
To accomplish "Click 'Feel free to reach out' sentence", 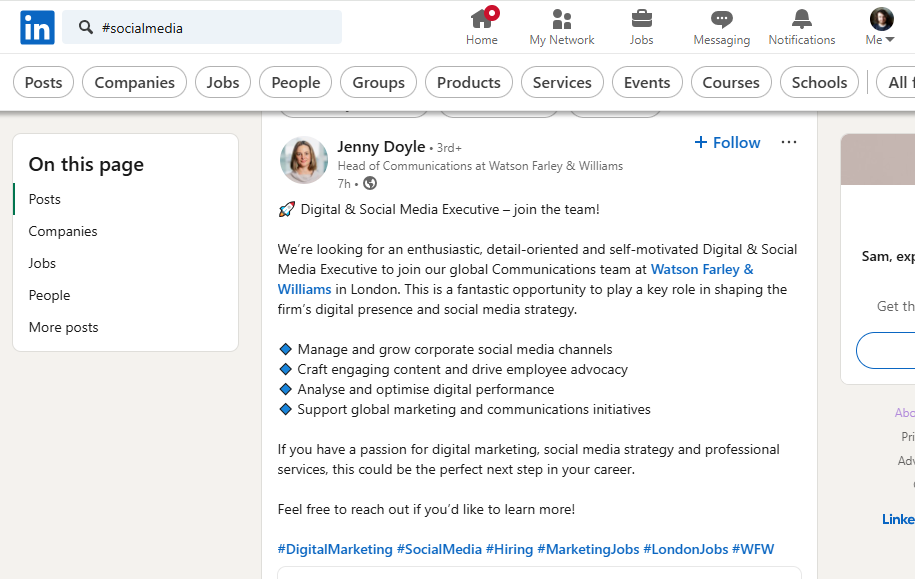I will [x=426, y=510].
